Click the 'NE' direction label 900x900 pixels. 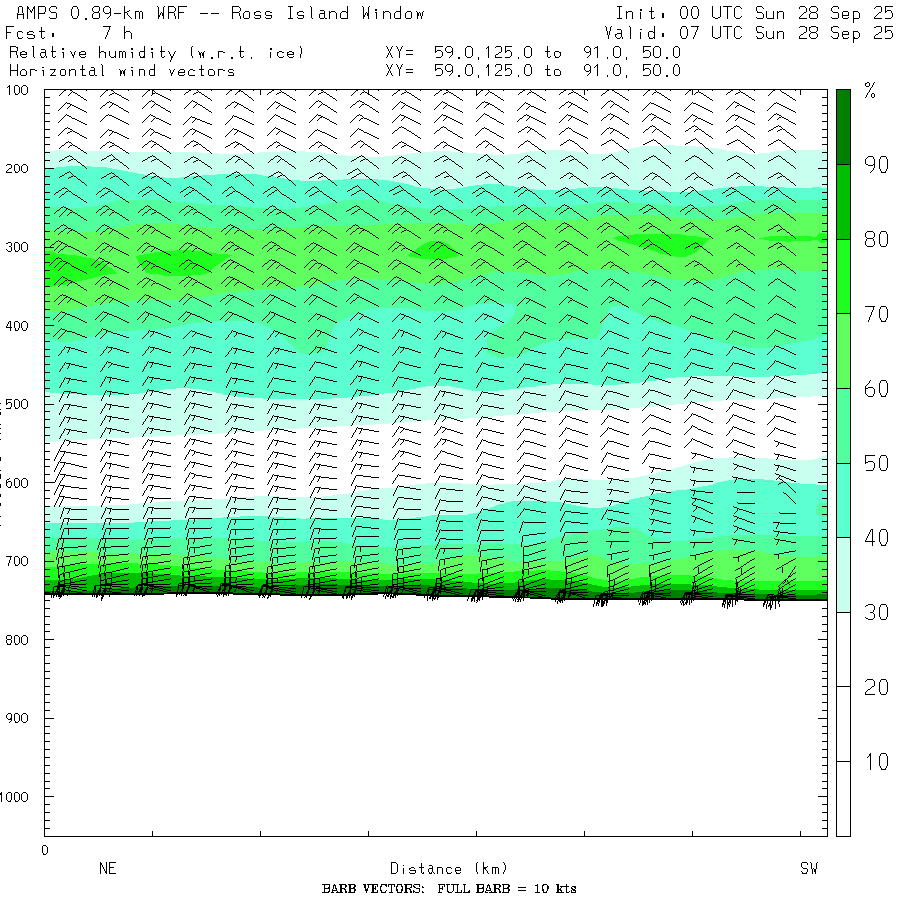[x=108, y=868]
